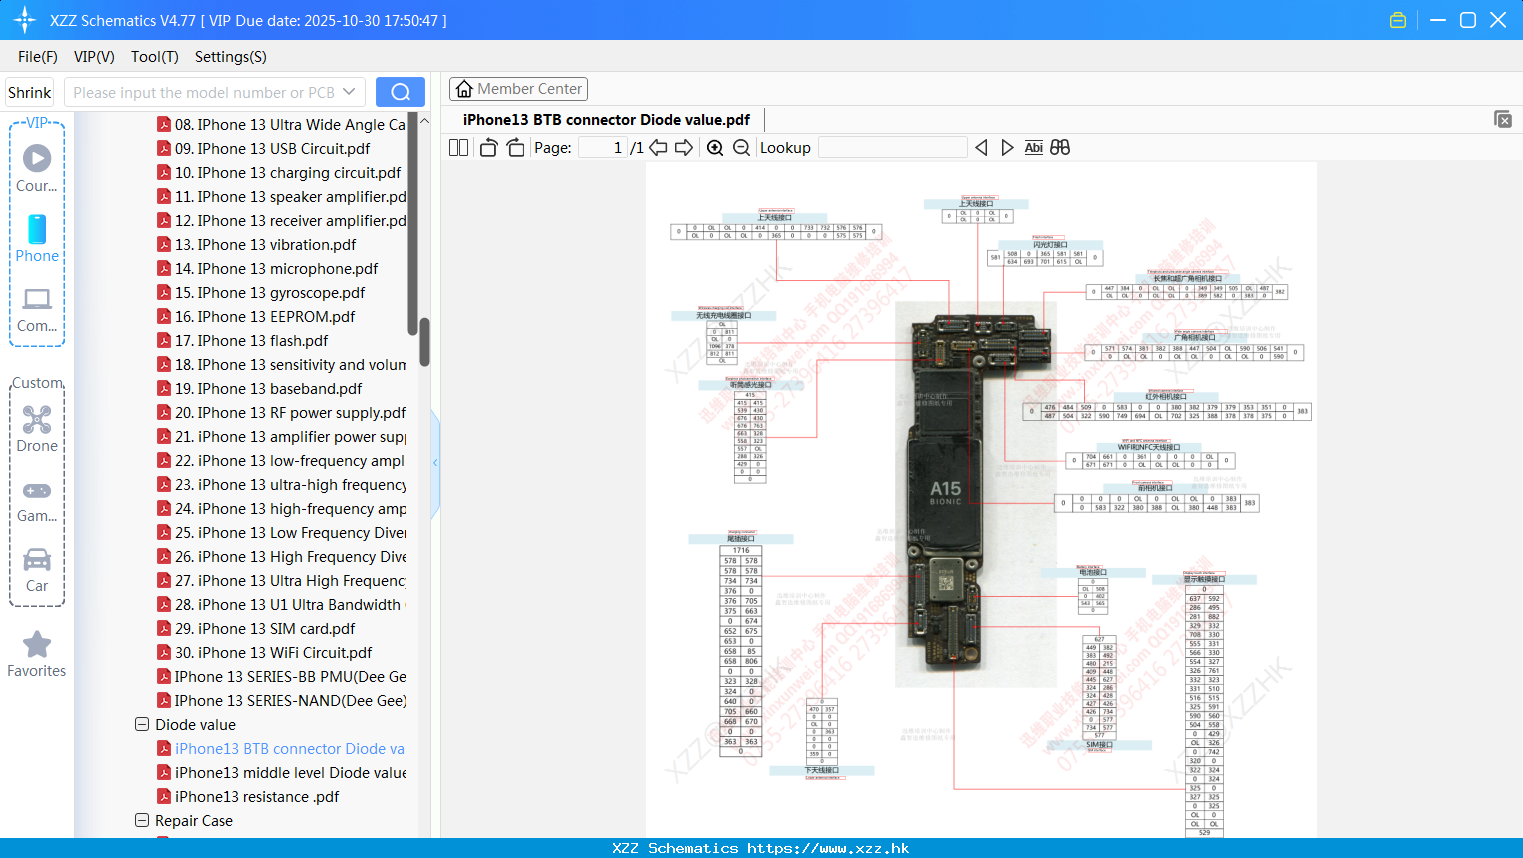Click the page number field

coord(603,148)
